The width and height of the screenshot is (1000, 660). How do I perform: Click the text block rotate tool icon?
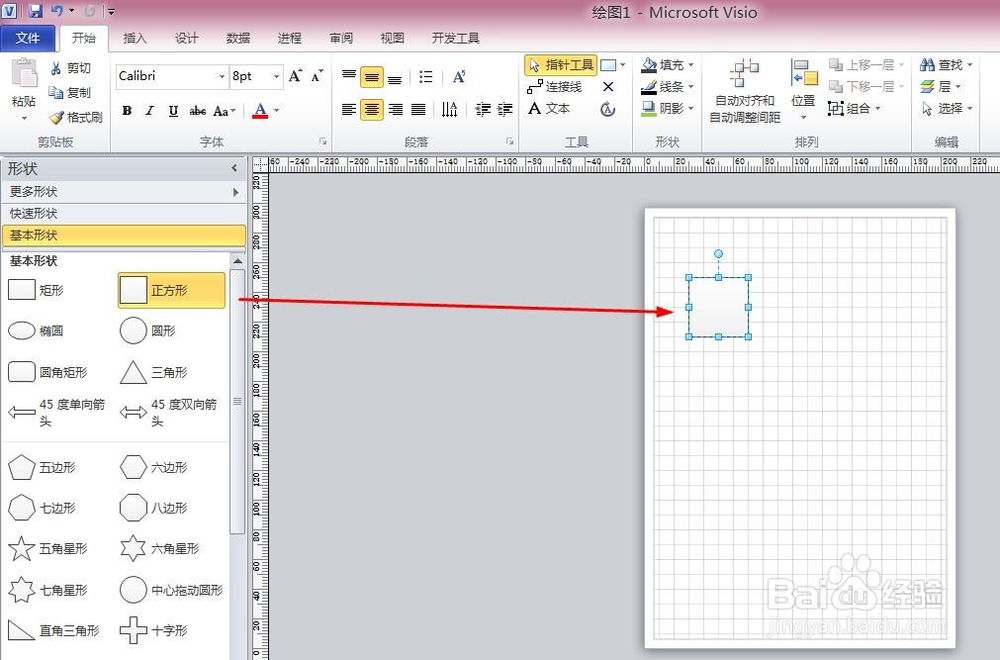point(608,109)
